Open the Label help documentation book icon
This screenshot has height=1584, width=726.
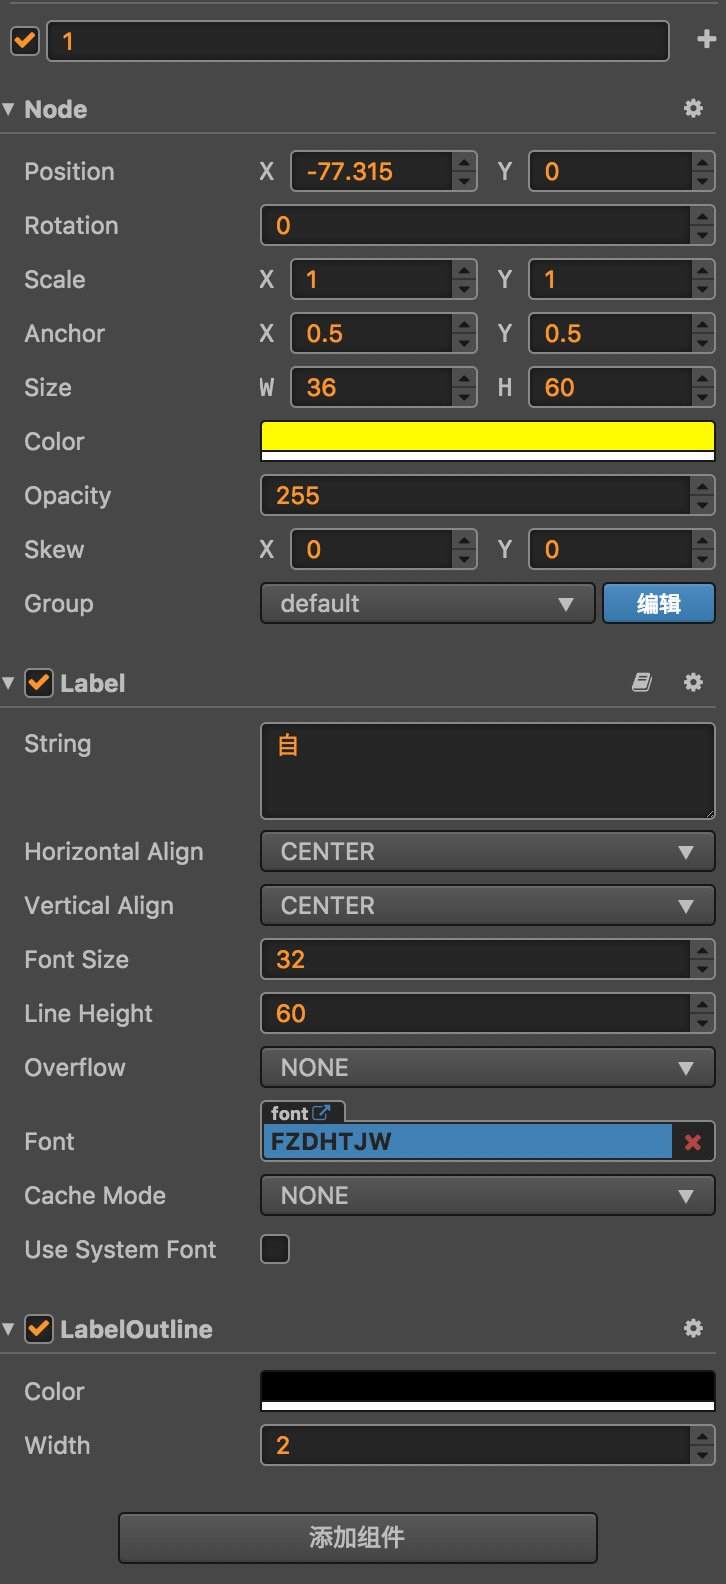[642, 682]
